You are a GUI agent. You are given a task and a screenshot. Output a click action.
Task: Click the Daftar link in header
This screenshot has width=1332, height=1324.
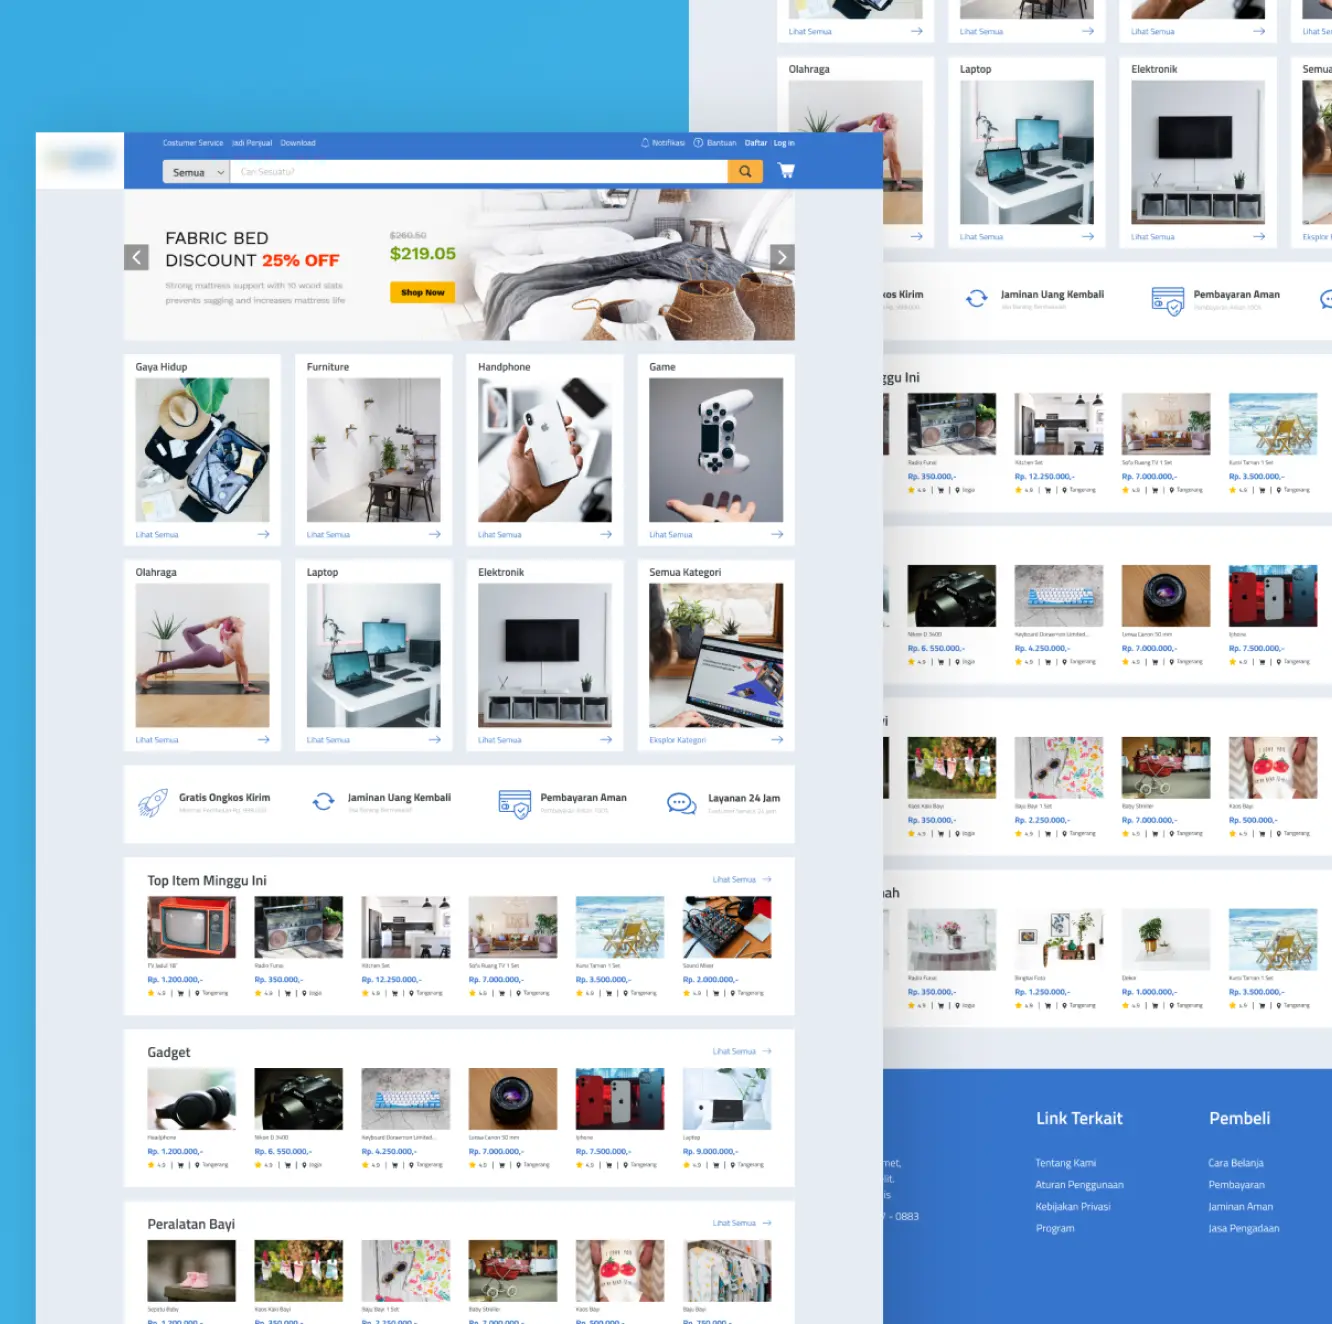pyautogui.click(x=756, y=143)
